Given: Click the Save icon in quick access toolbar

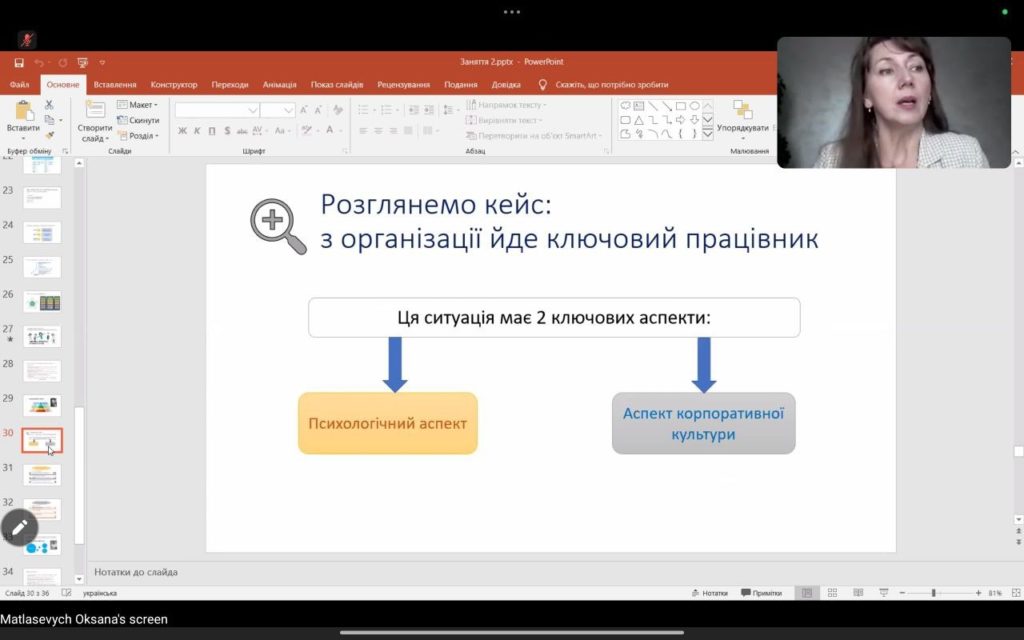Looking at the screenshot, I should [19, 62].
